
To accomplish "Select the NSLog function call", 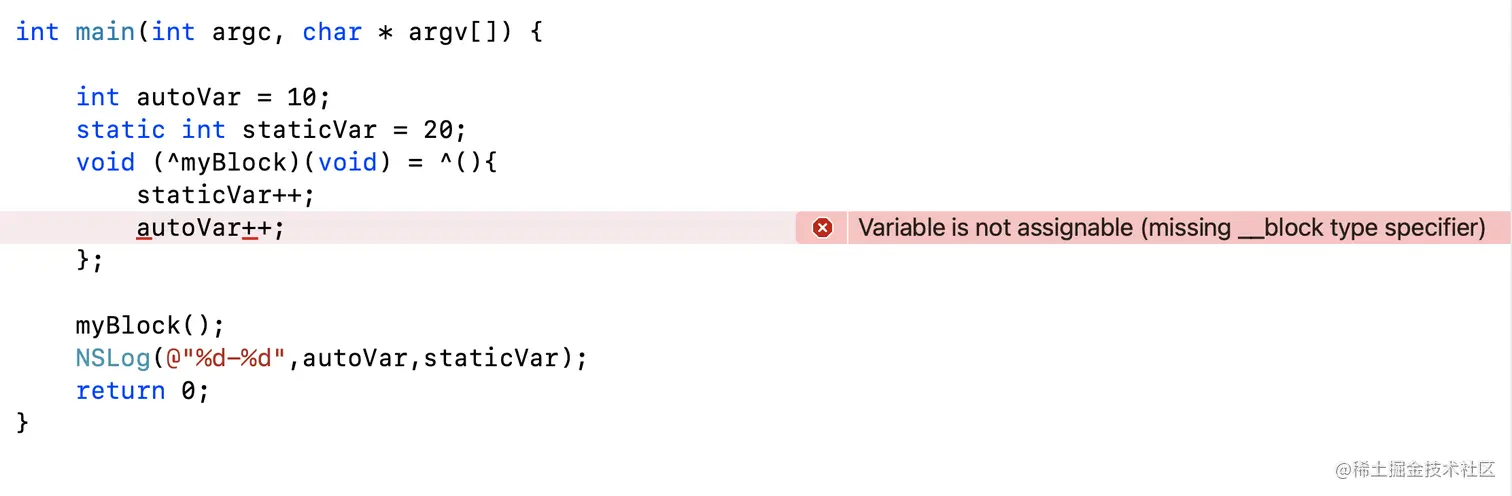I will point(331,358).
